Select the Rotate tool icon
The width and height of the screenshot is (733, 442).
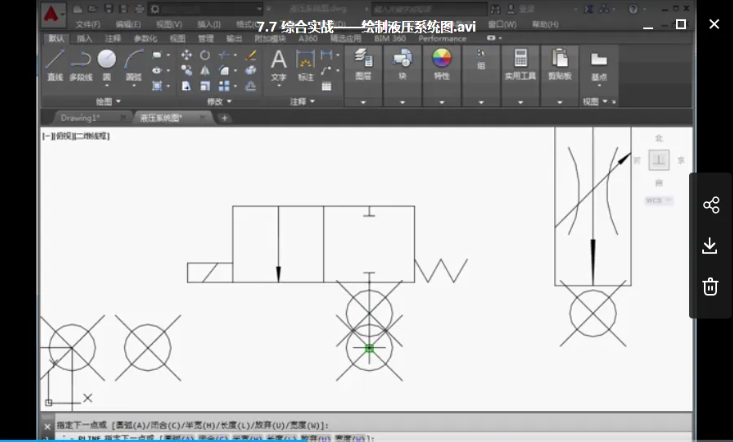pyautogui.click(x=205, y=55)
